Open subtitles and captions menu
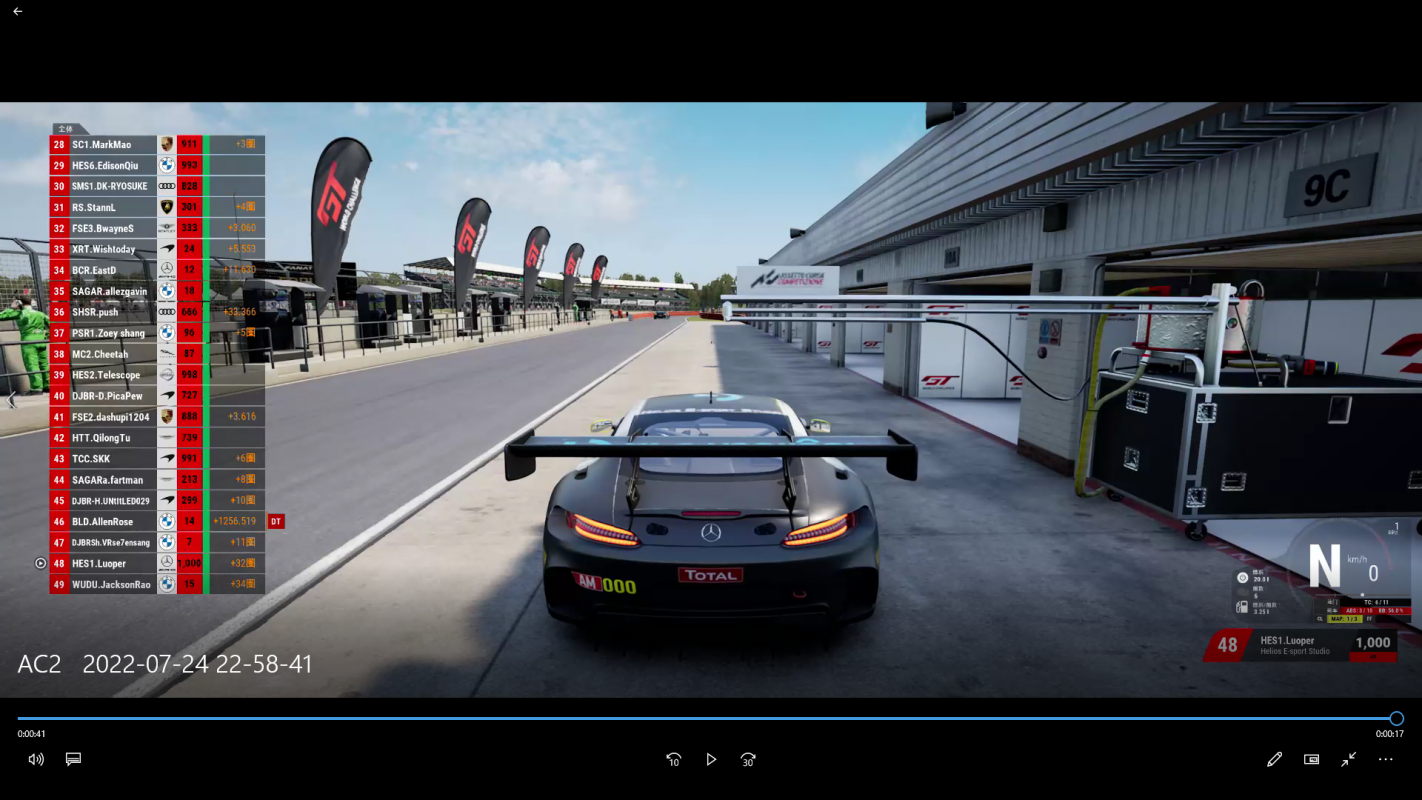Image resolution: width=1422 pixels, height=800 pixels. (x=73, y=759)
